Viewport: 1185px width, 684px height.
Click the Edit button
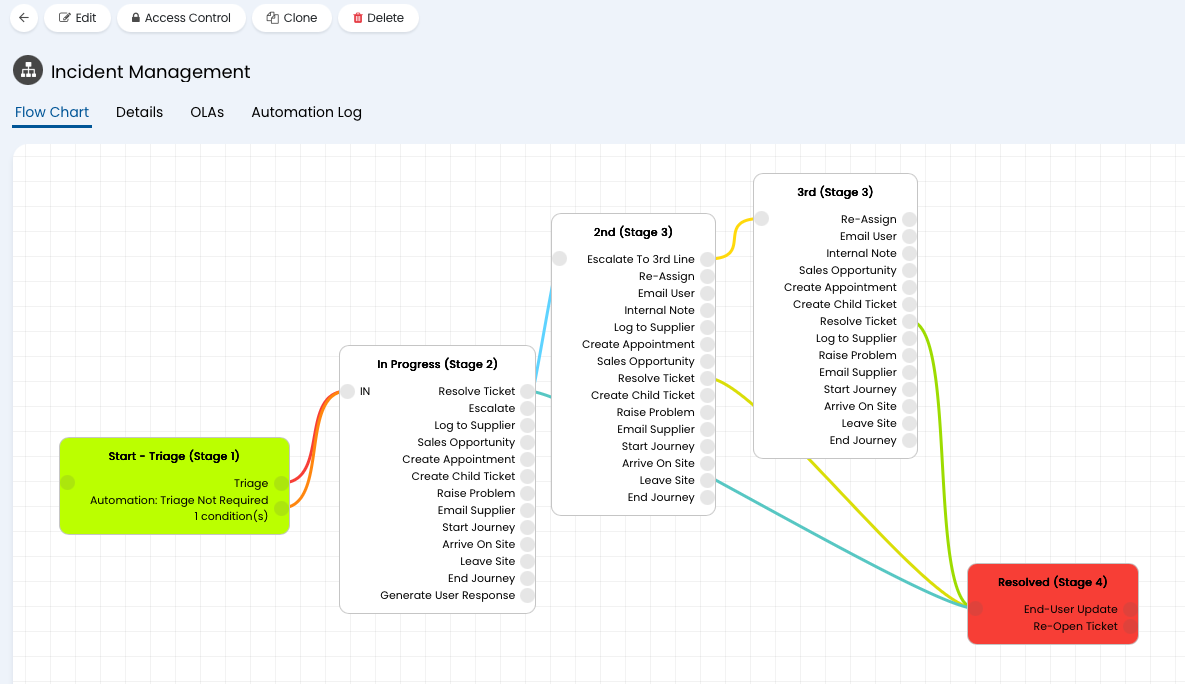tap(77, 18)
